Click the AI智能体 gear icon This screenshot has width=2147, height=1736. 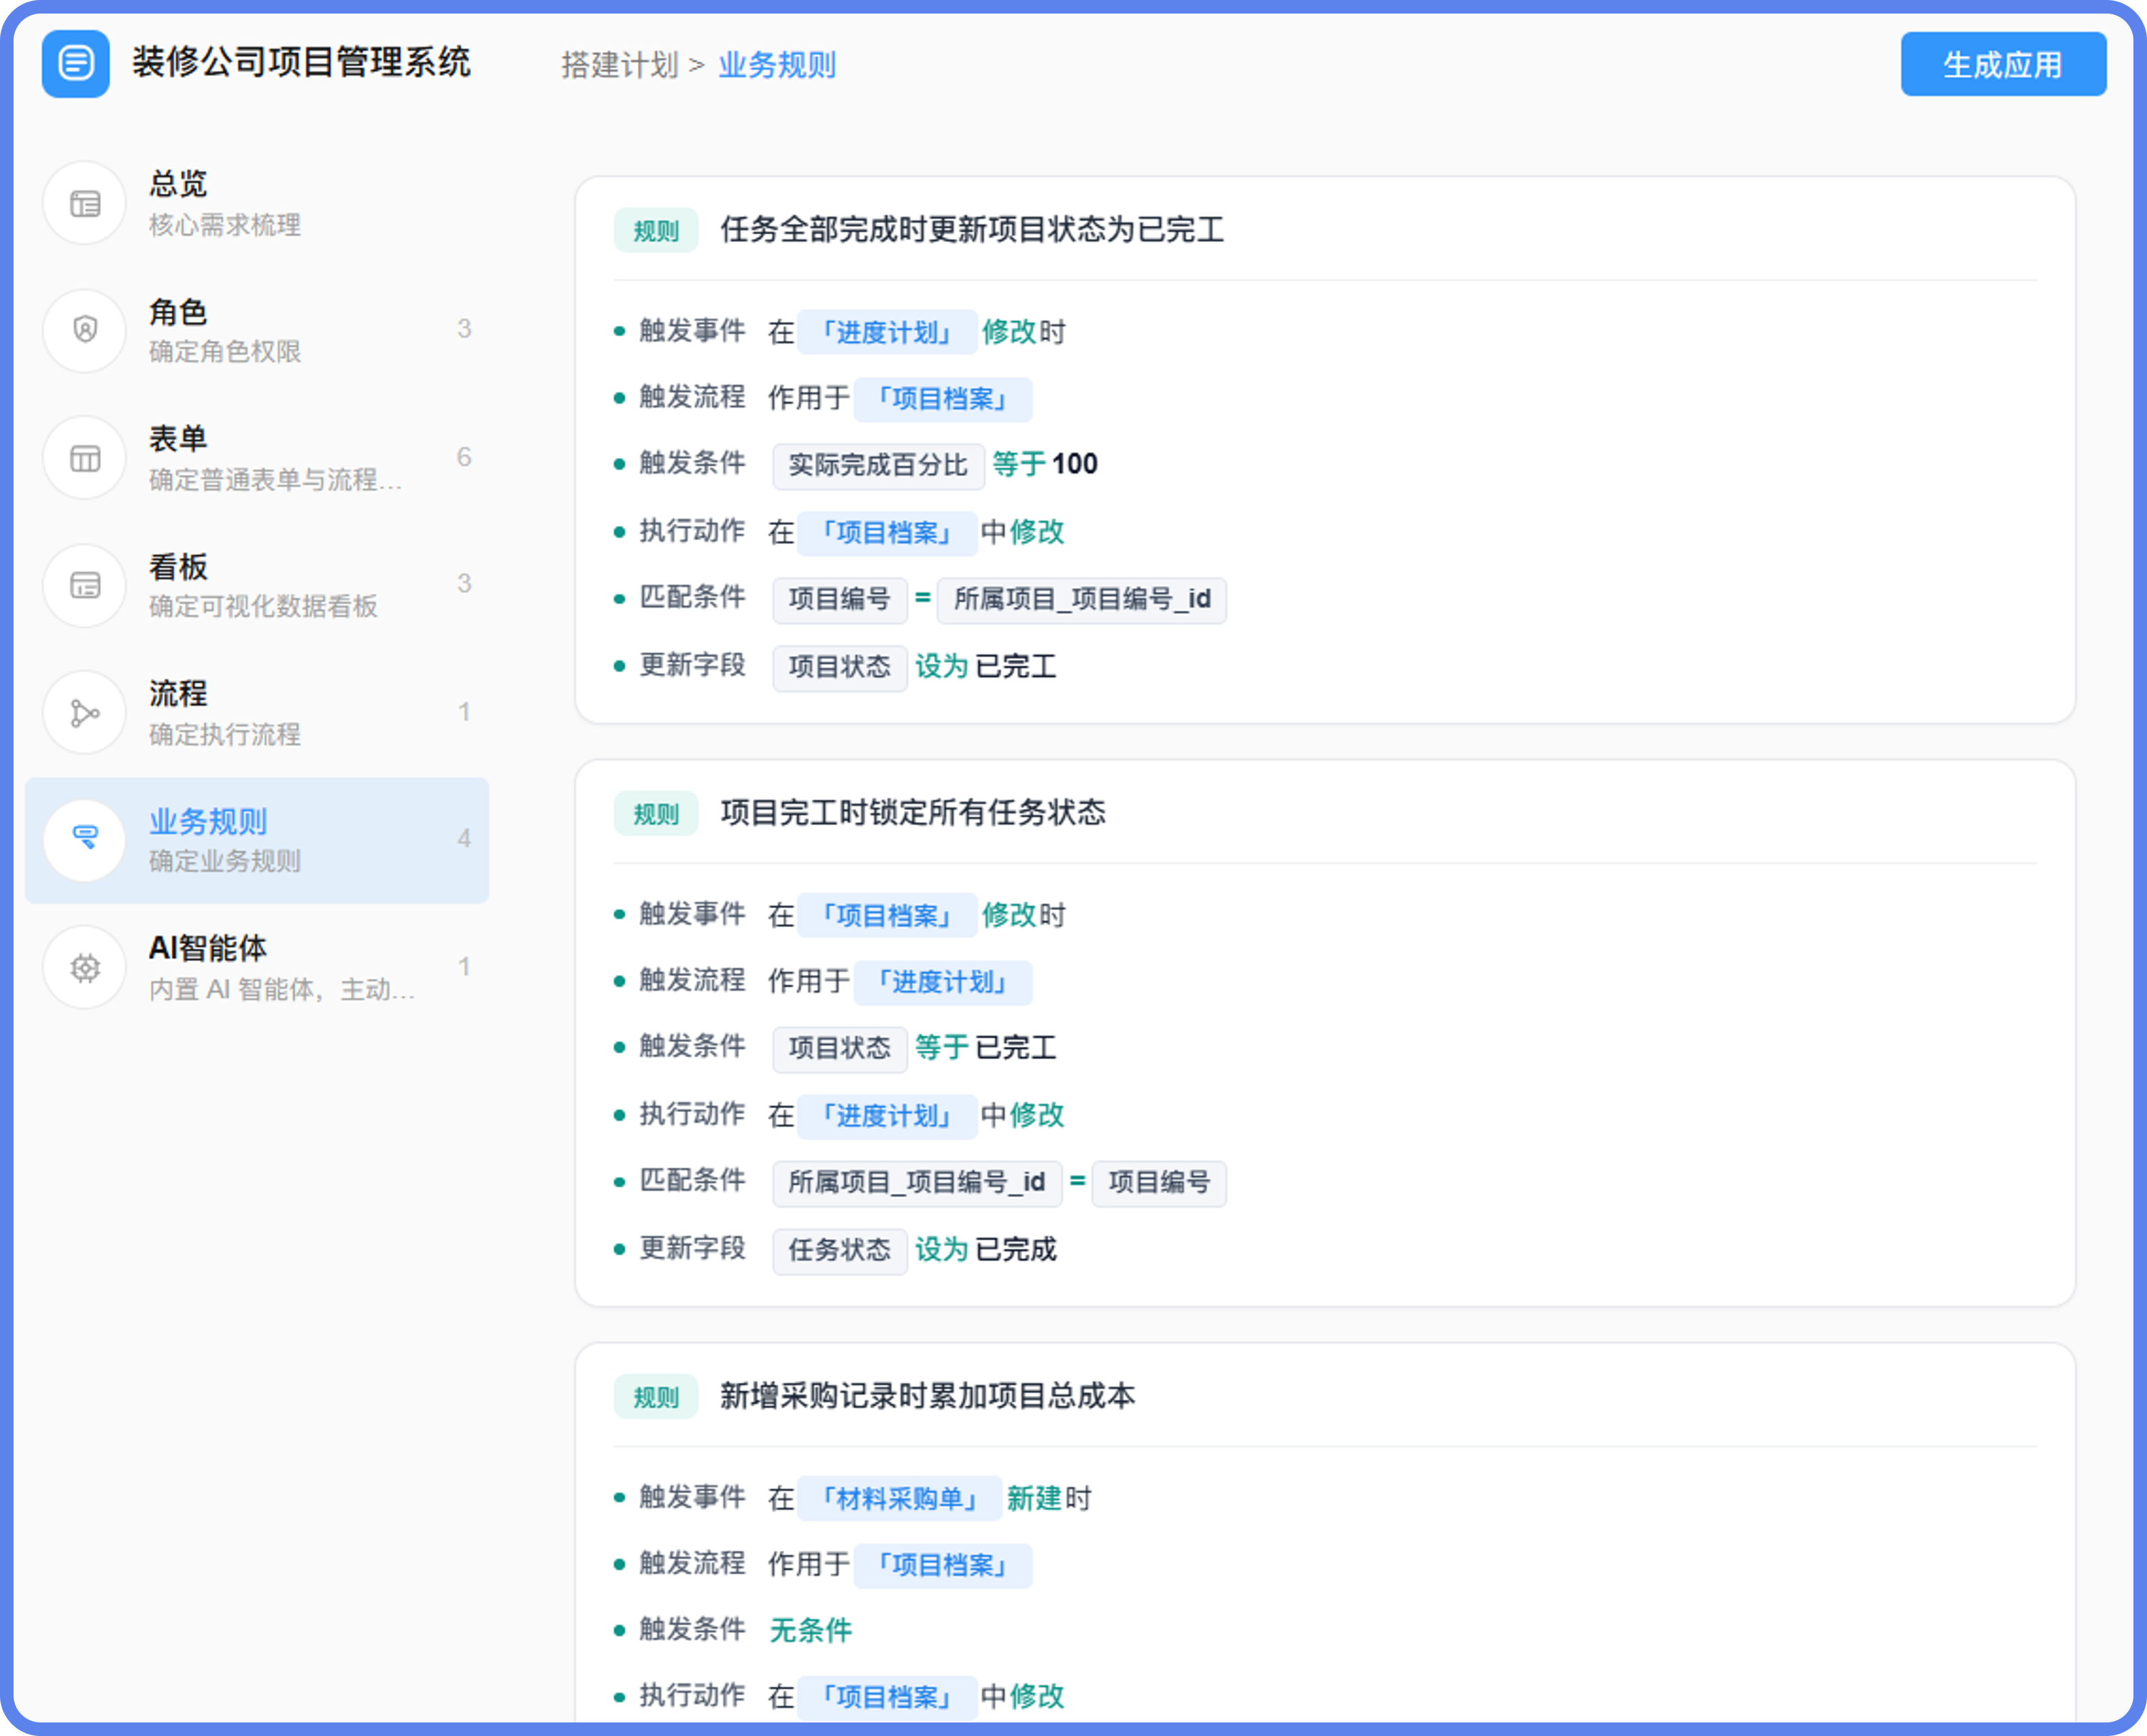tap(85, 967)
